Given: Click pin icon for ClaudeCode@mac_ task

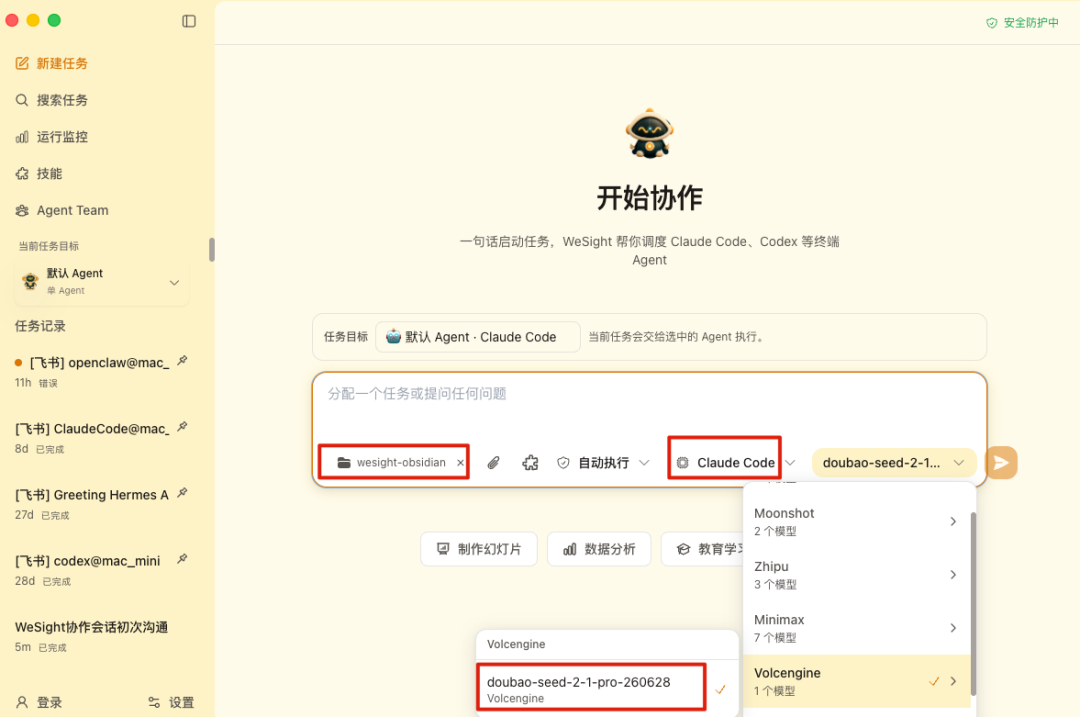Looking at the screenshot, I should click(183, 426).
